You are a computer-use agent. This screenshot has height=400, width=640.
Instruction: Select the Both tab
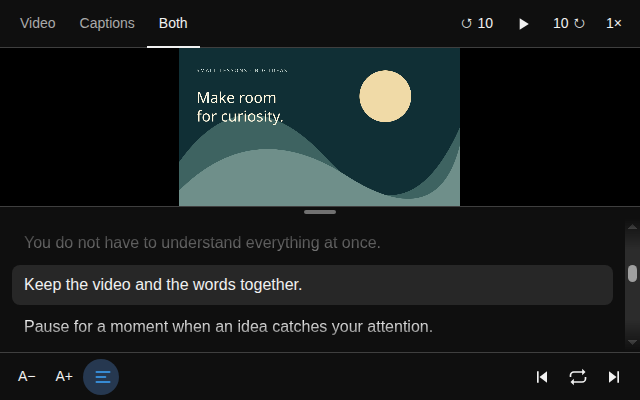pos(173,23)
